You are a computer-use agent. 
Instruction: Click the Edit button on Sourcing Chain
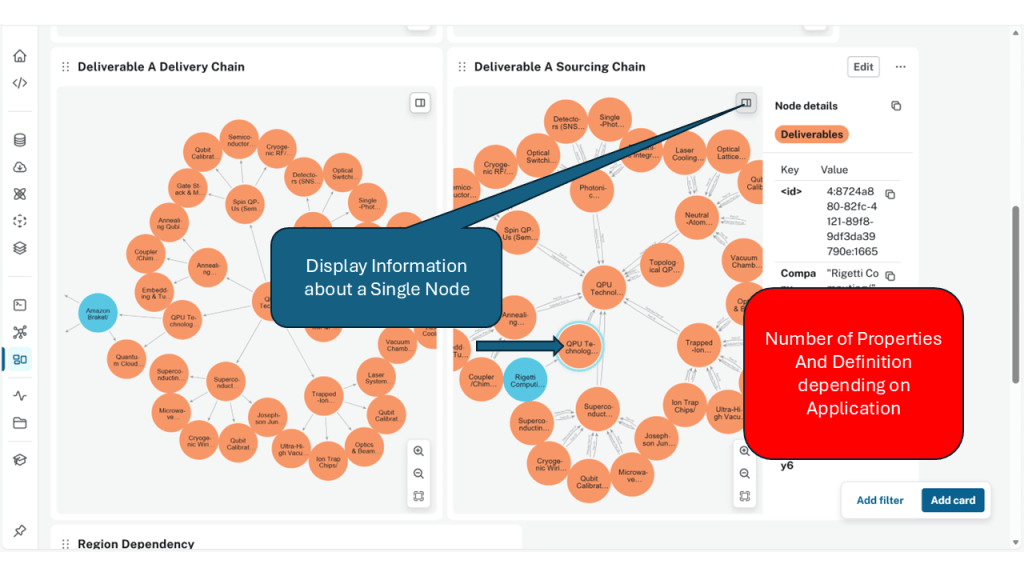863,67
